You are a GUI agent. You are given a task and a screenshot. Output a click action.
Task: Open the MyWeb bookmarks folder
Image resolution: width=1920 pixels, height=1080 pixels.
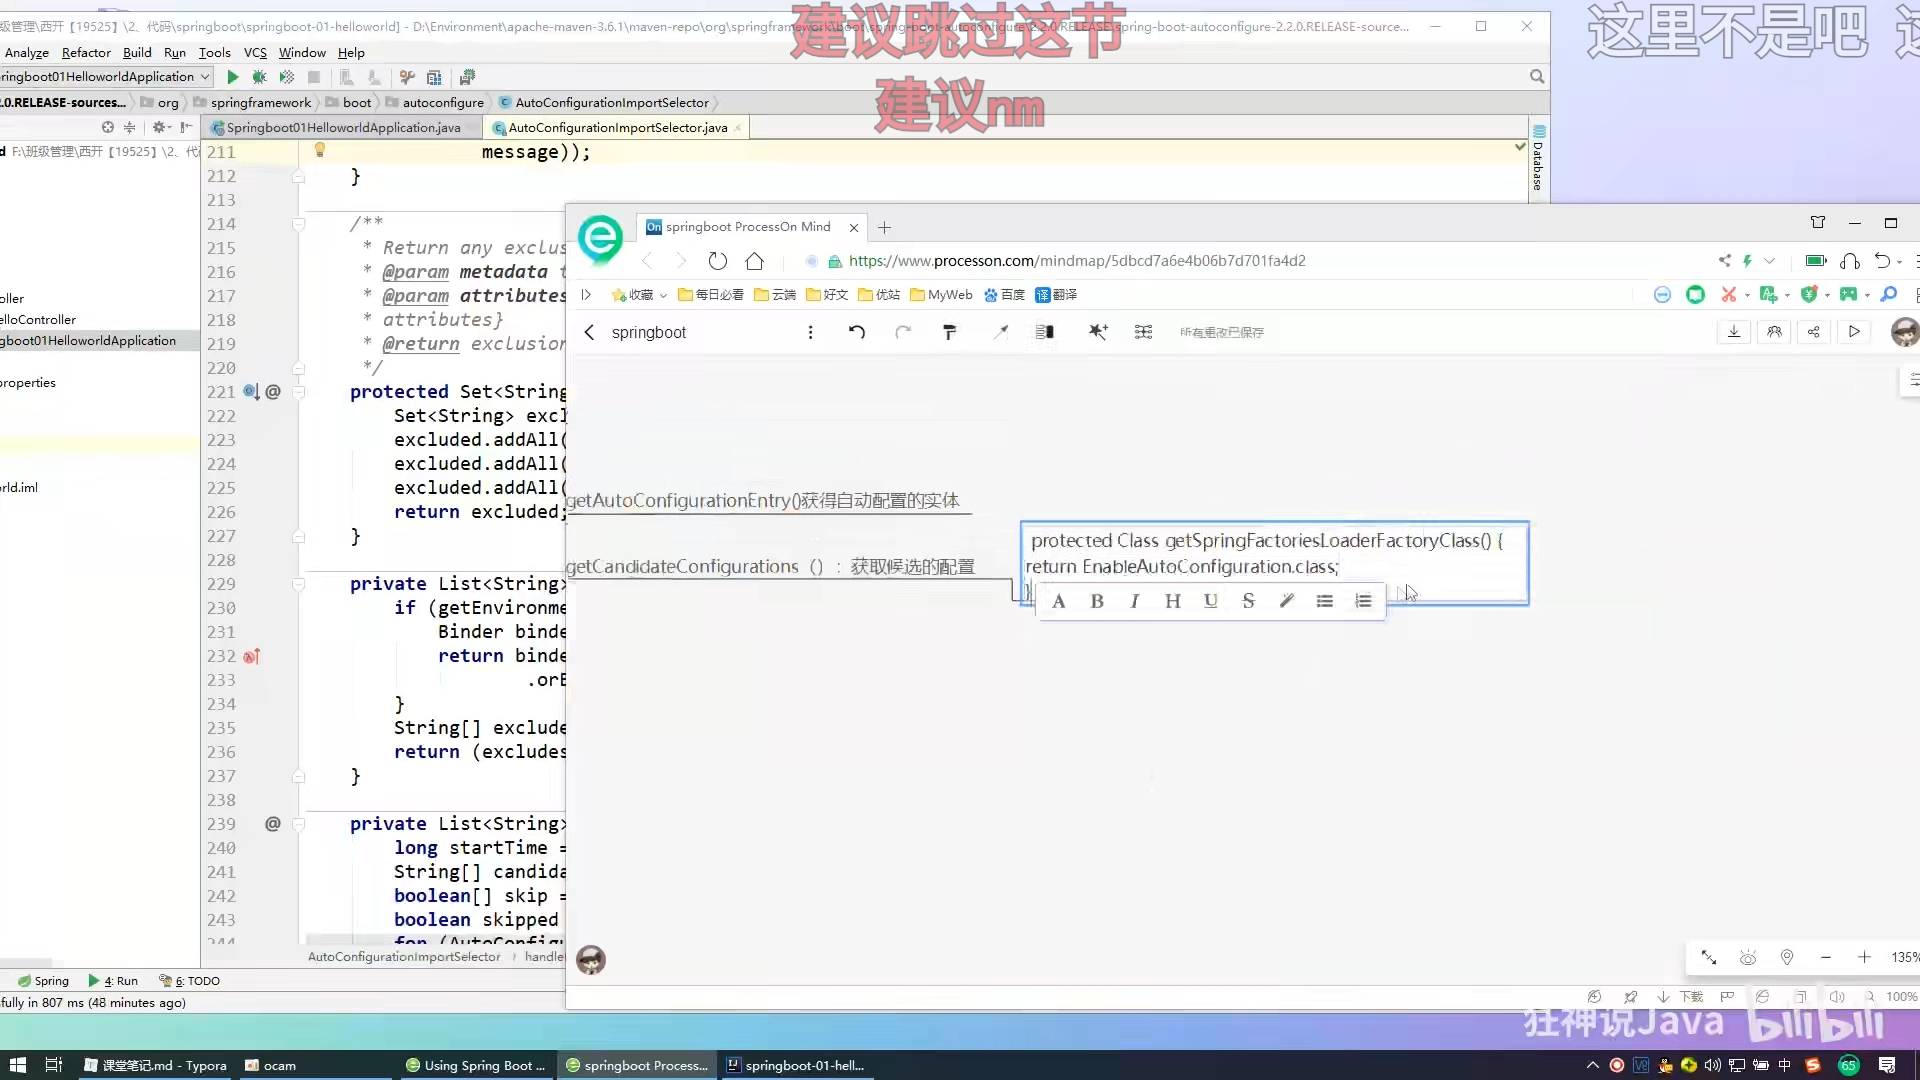tap(941, 295)
